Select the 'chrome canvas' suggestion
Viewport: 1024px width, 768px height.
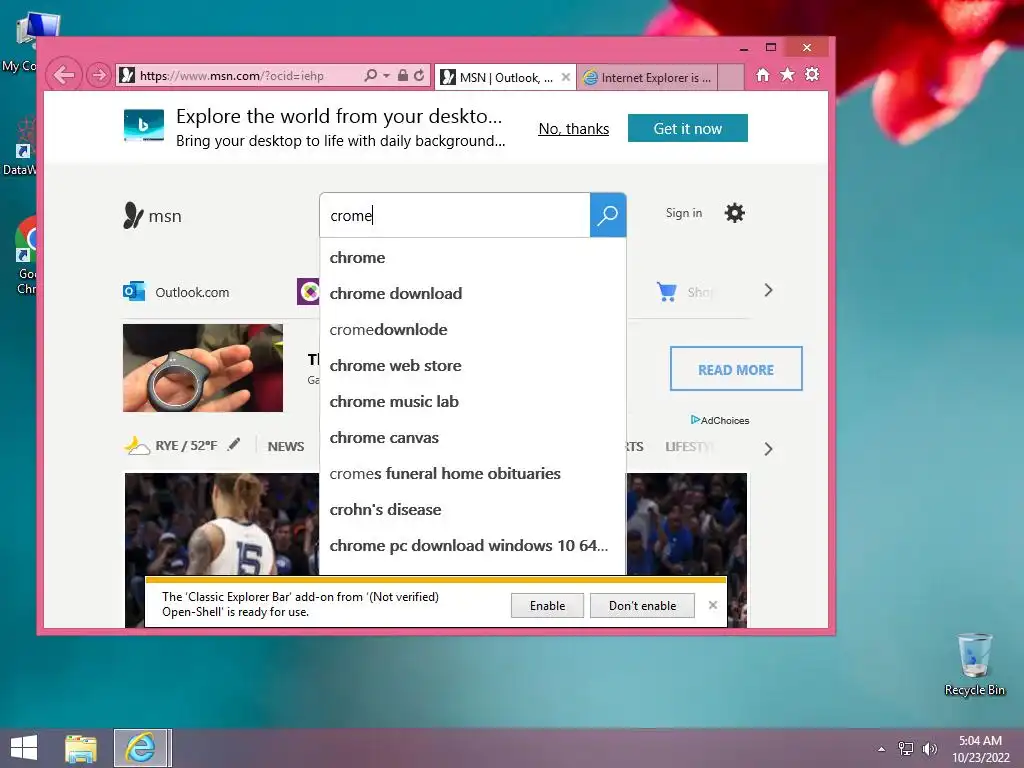473,438
